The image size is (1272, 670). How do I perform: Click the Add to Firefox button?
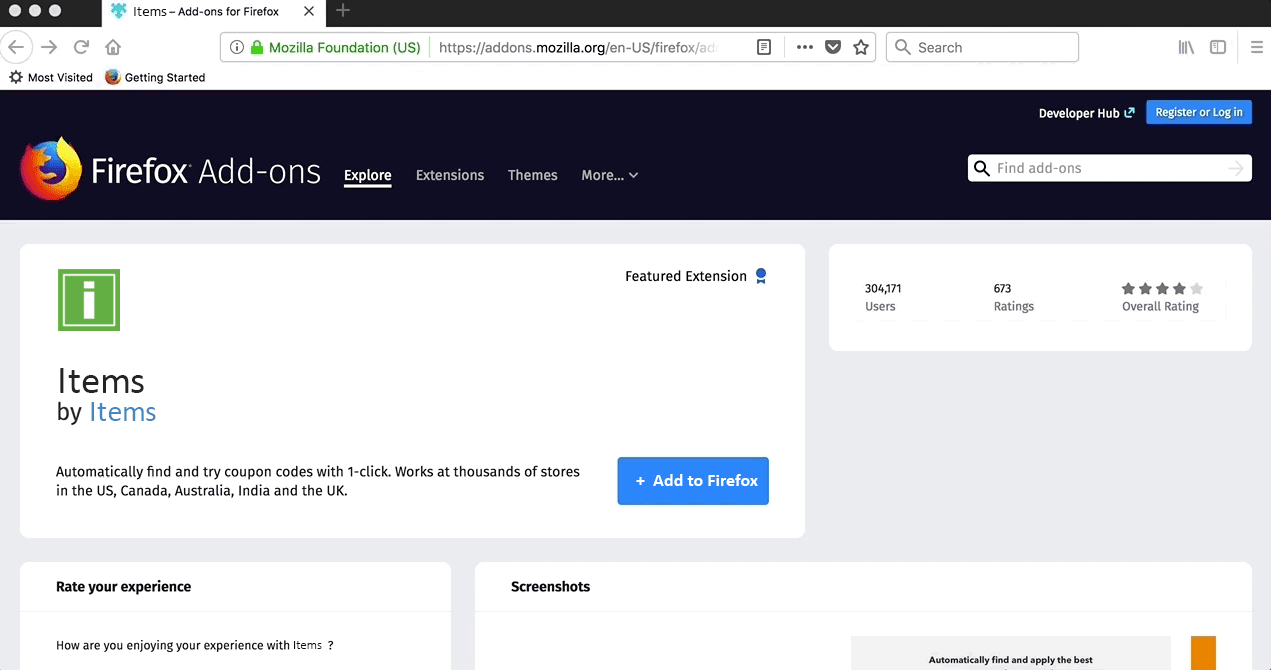693,481
